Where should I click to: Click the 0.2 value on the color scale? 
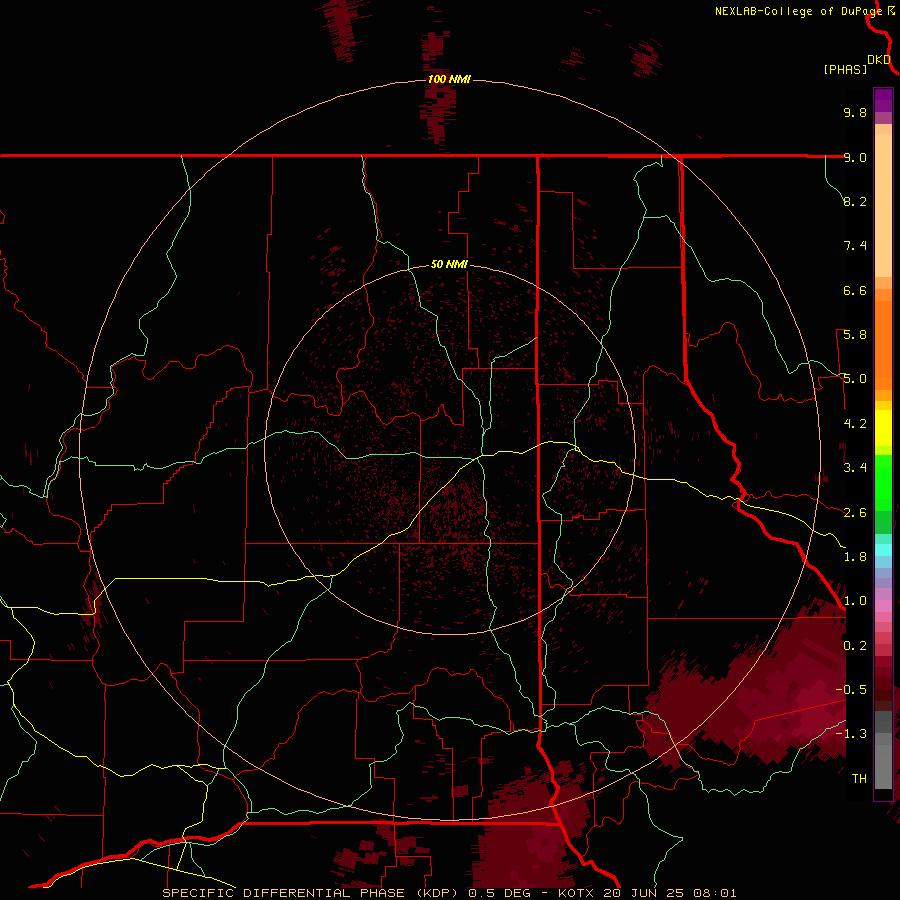coord(855,646)
